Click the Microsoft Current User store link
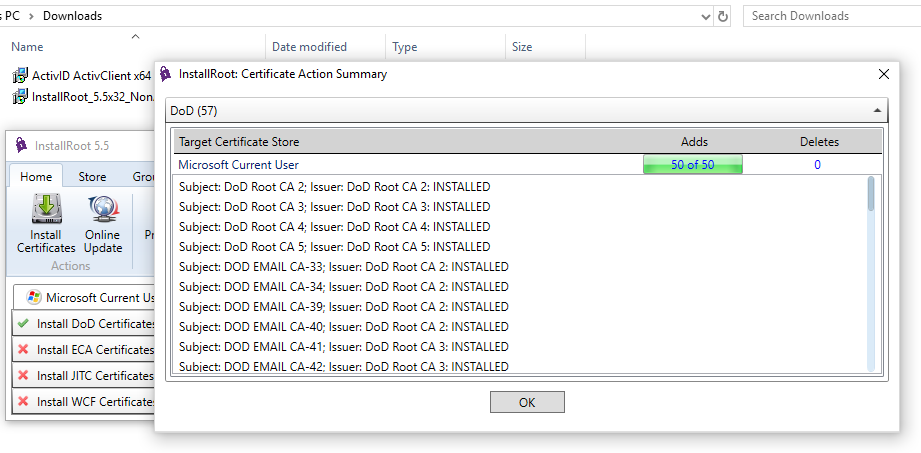 [x=238, y=165]
